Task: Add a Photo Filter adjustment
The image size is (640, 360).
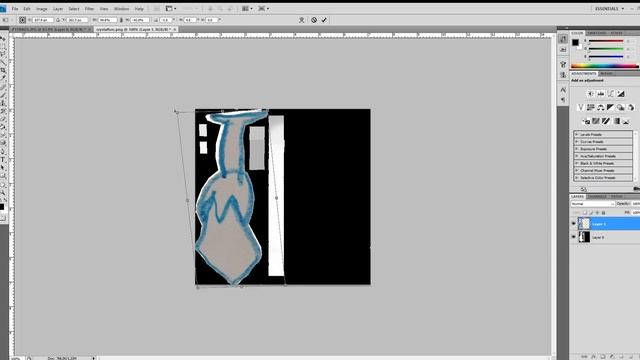Action: tap(620, 107)
